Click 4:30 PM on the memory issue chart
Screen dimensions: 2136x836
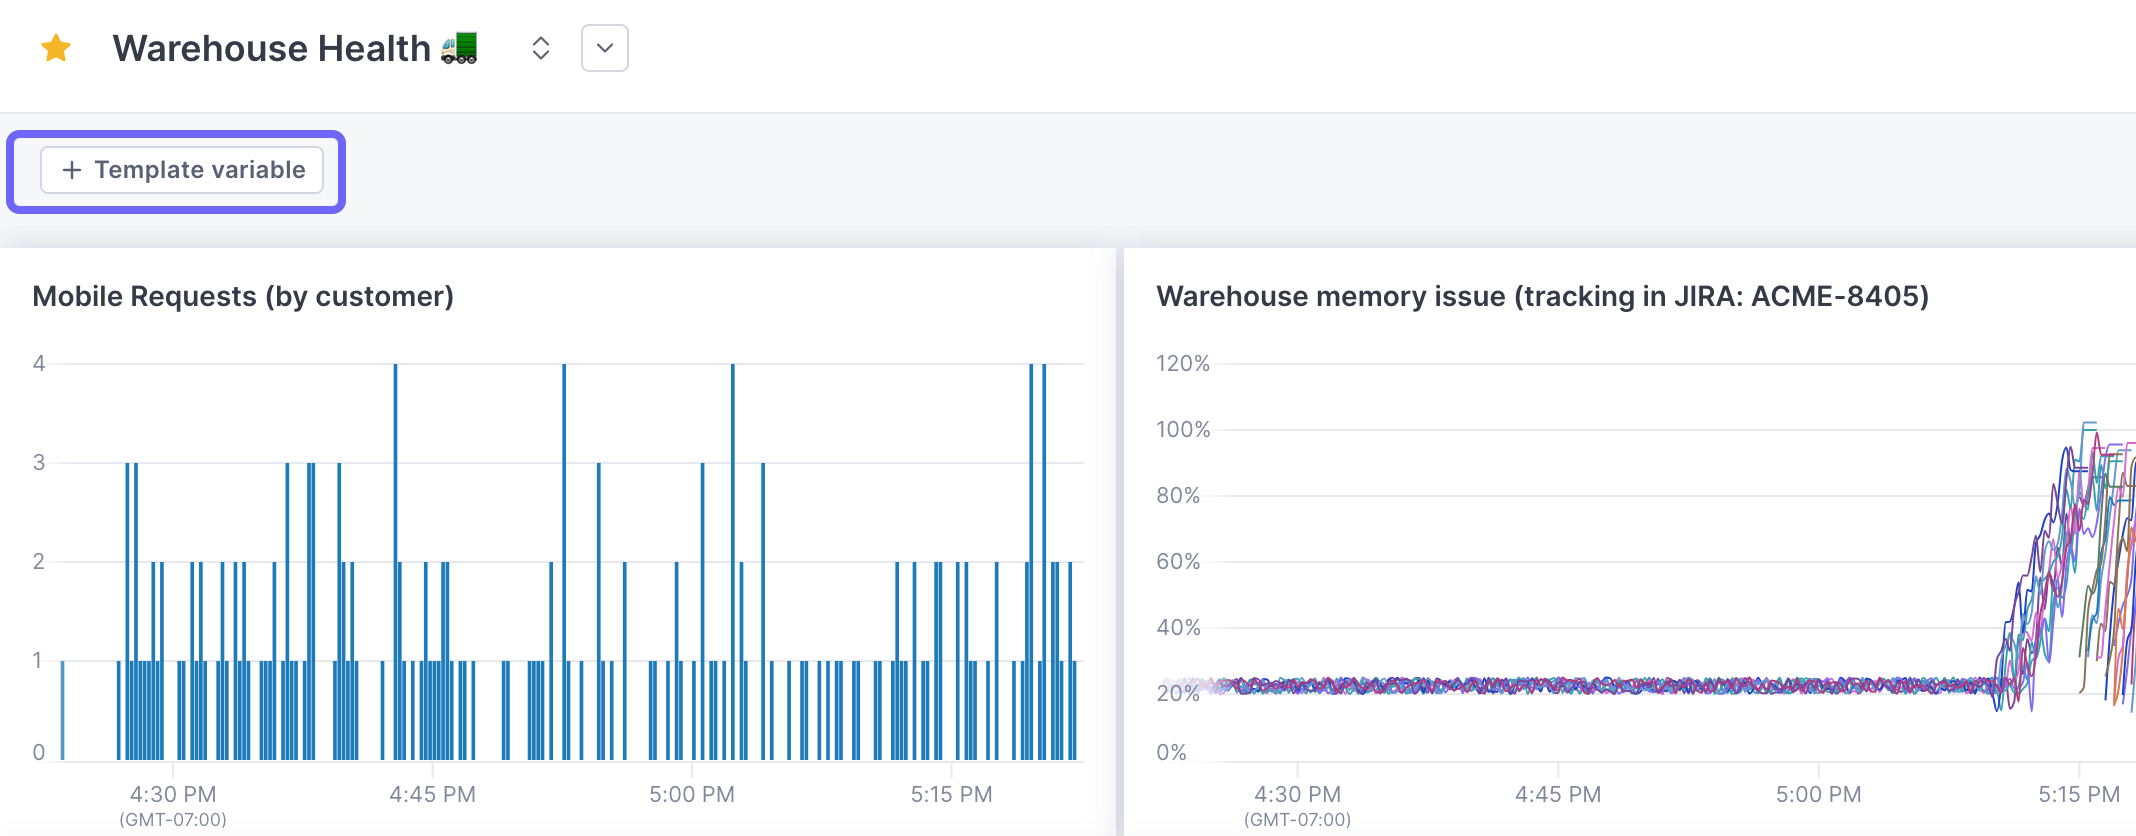point(1297,794)
